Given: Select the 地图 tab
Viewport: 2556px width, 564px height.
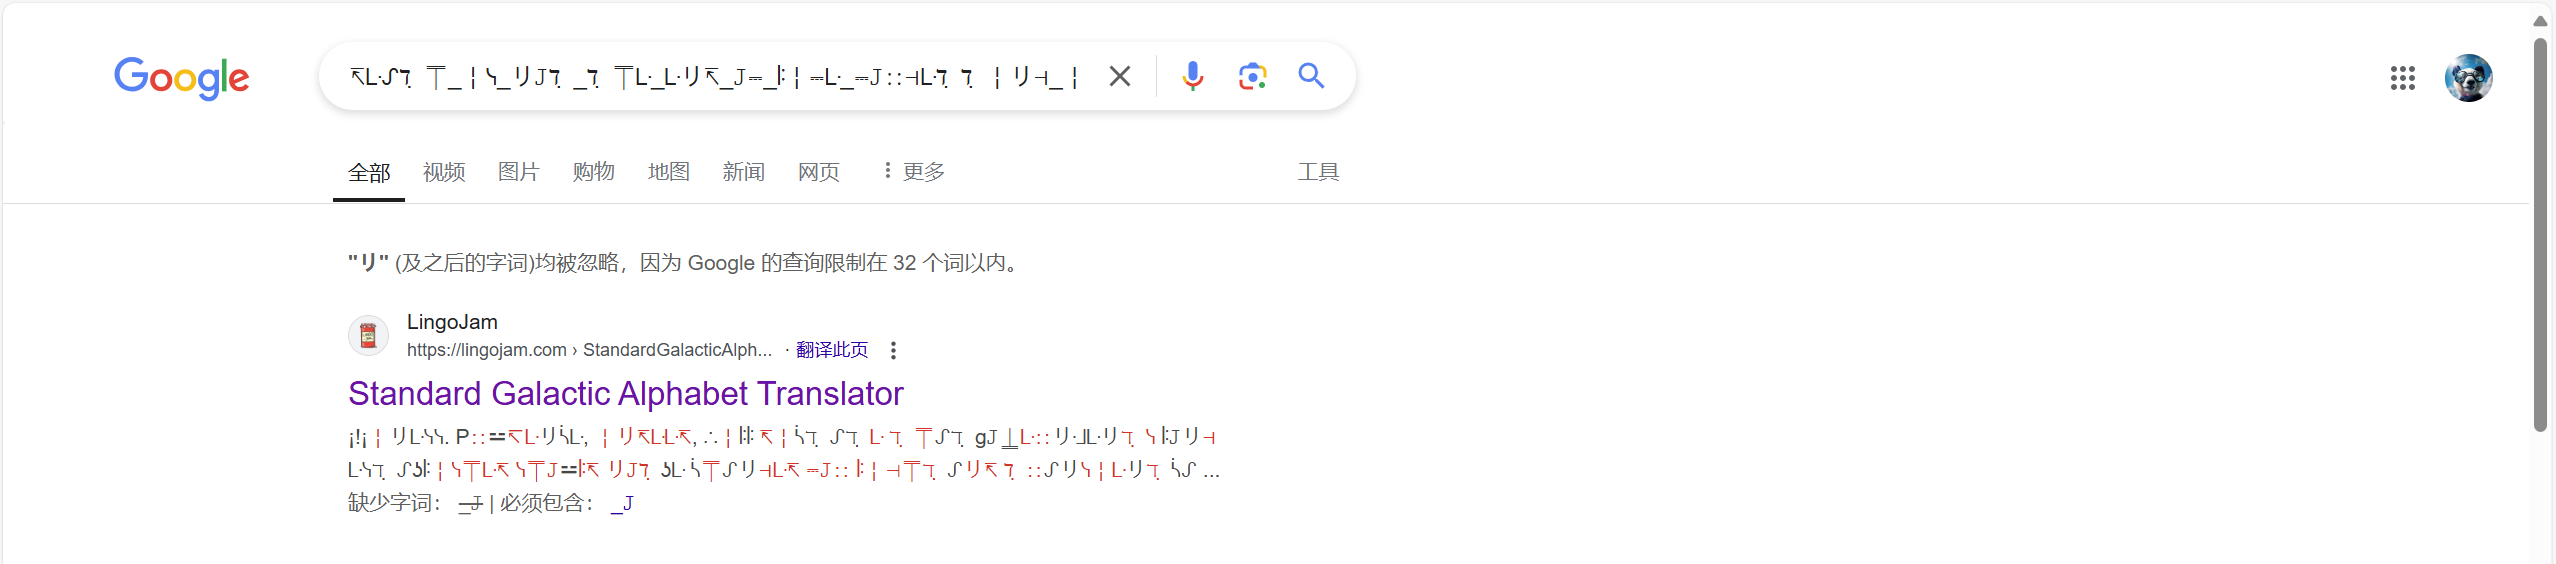Looking at the screenshot, I should [x=668, y=172].
